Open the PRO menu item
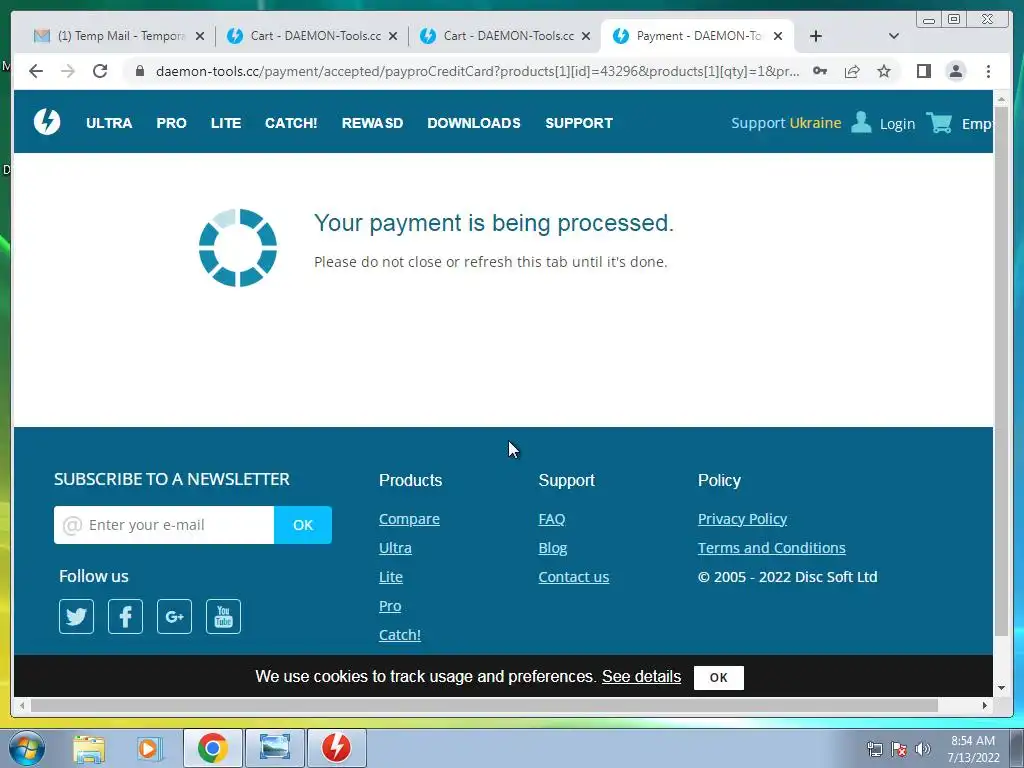1024x768 pixels. pos(171,123)
